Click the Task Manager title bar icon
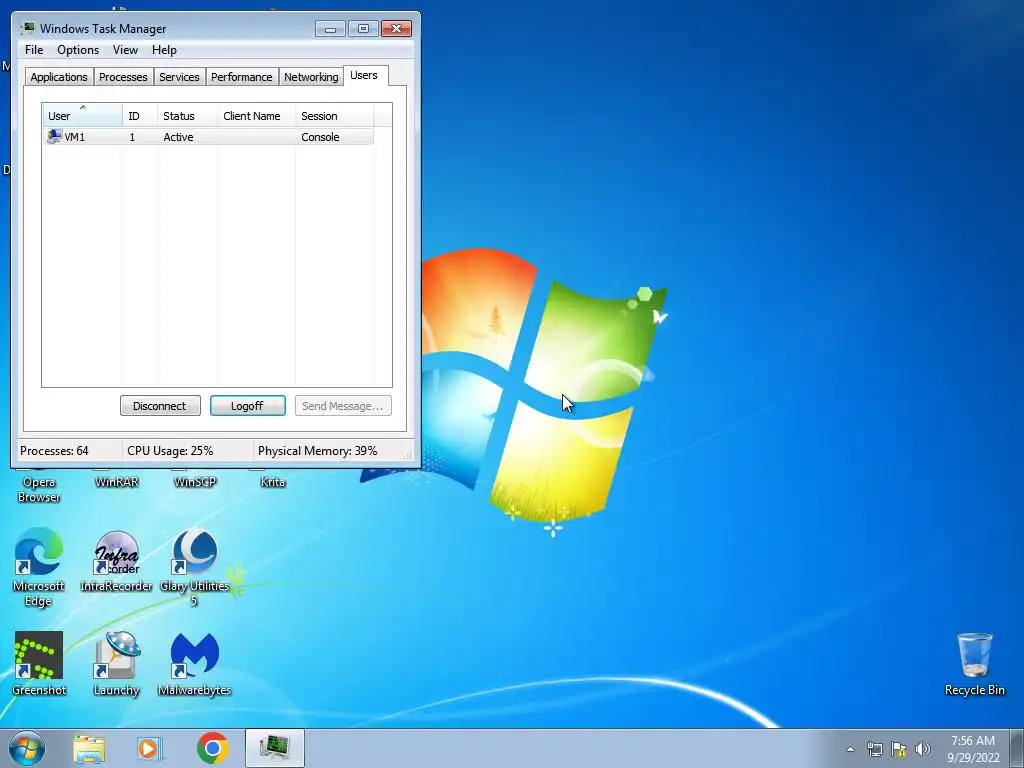The width and height of the screenshot is (1024, 768). coord(27,28)
